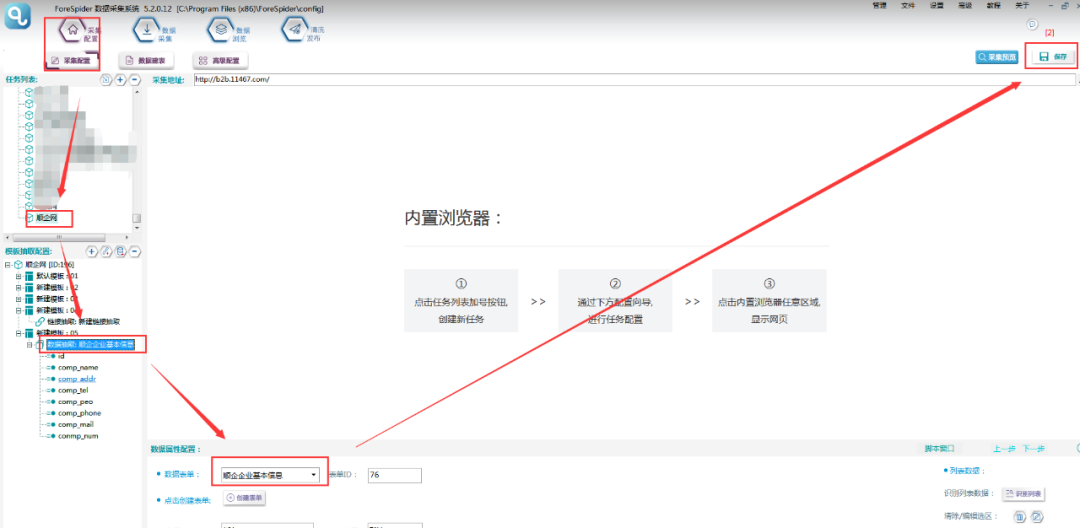Open the 文件 menu
The width and height of the screenshot is (1080, 528).
pyautogui.click(x=908, y=6)
